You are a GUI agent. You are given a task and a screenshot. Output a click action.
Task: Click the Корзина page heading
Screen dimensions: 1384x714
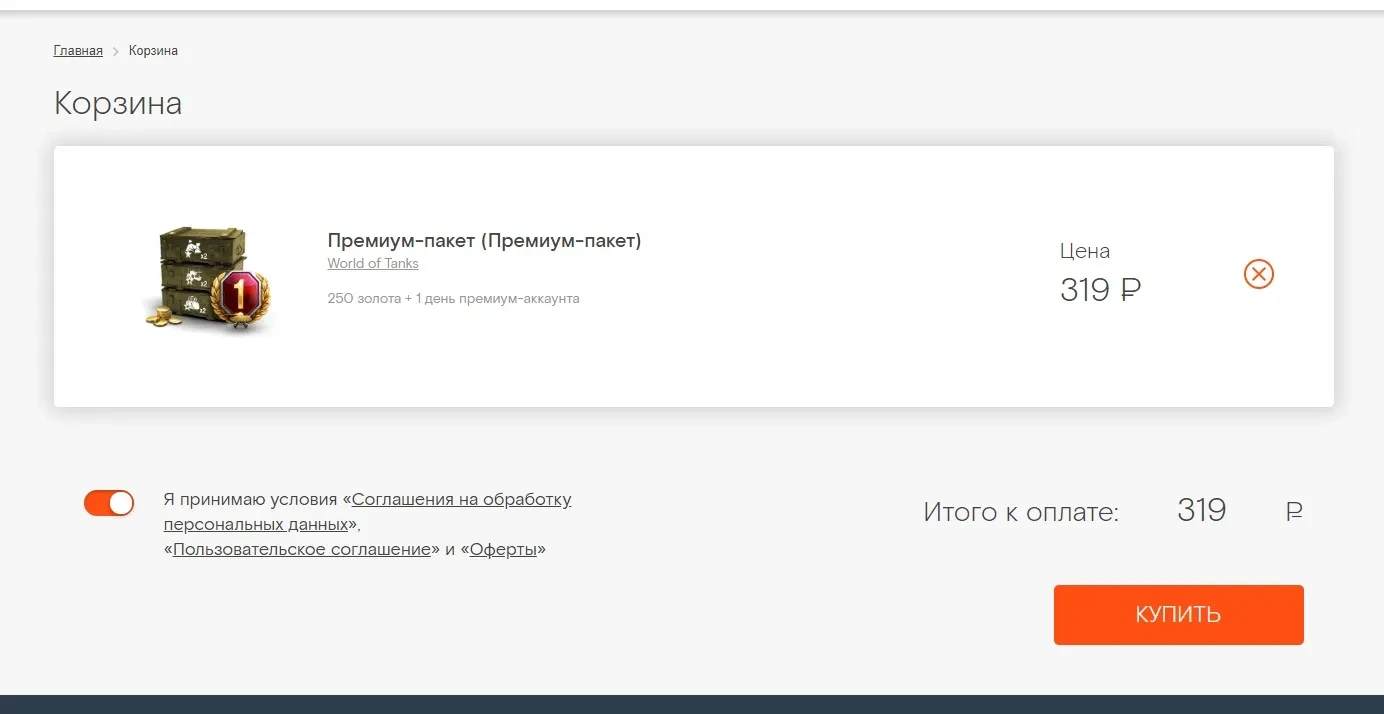[x=118, y=103]
